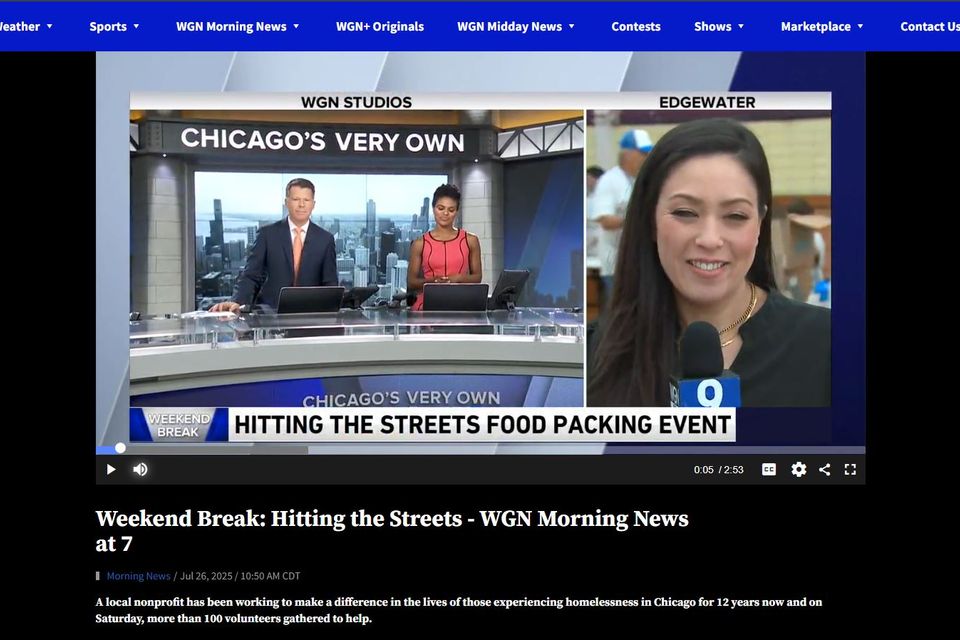Toggle closed captions on the video
This screenshot has width=960, height=640.
coord(768,469)
